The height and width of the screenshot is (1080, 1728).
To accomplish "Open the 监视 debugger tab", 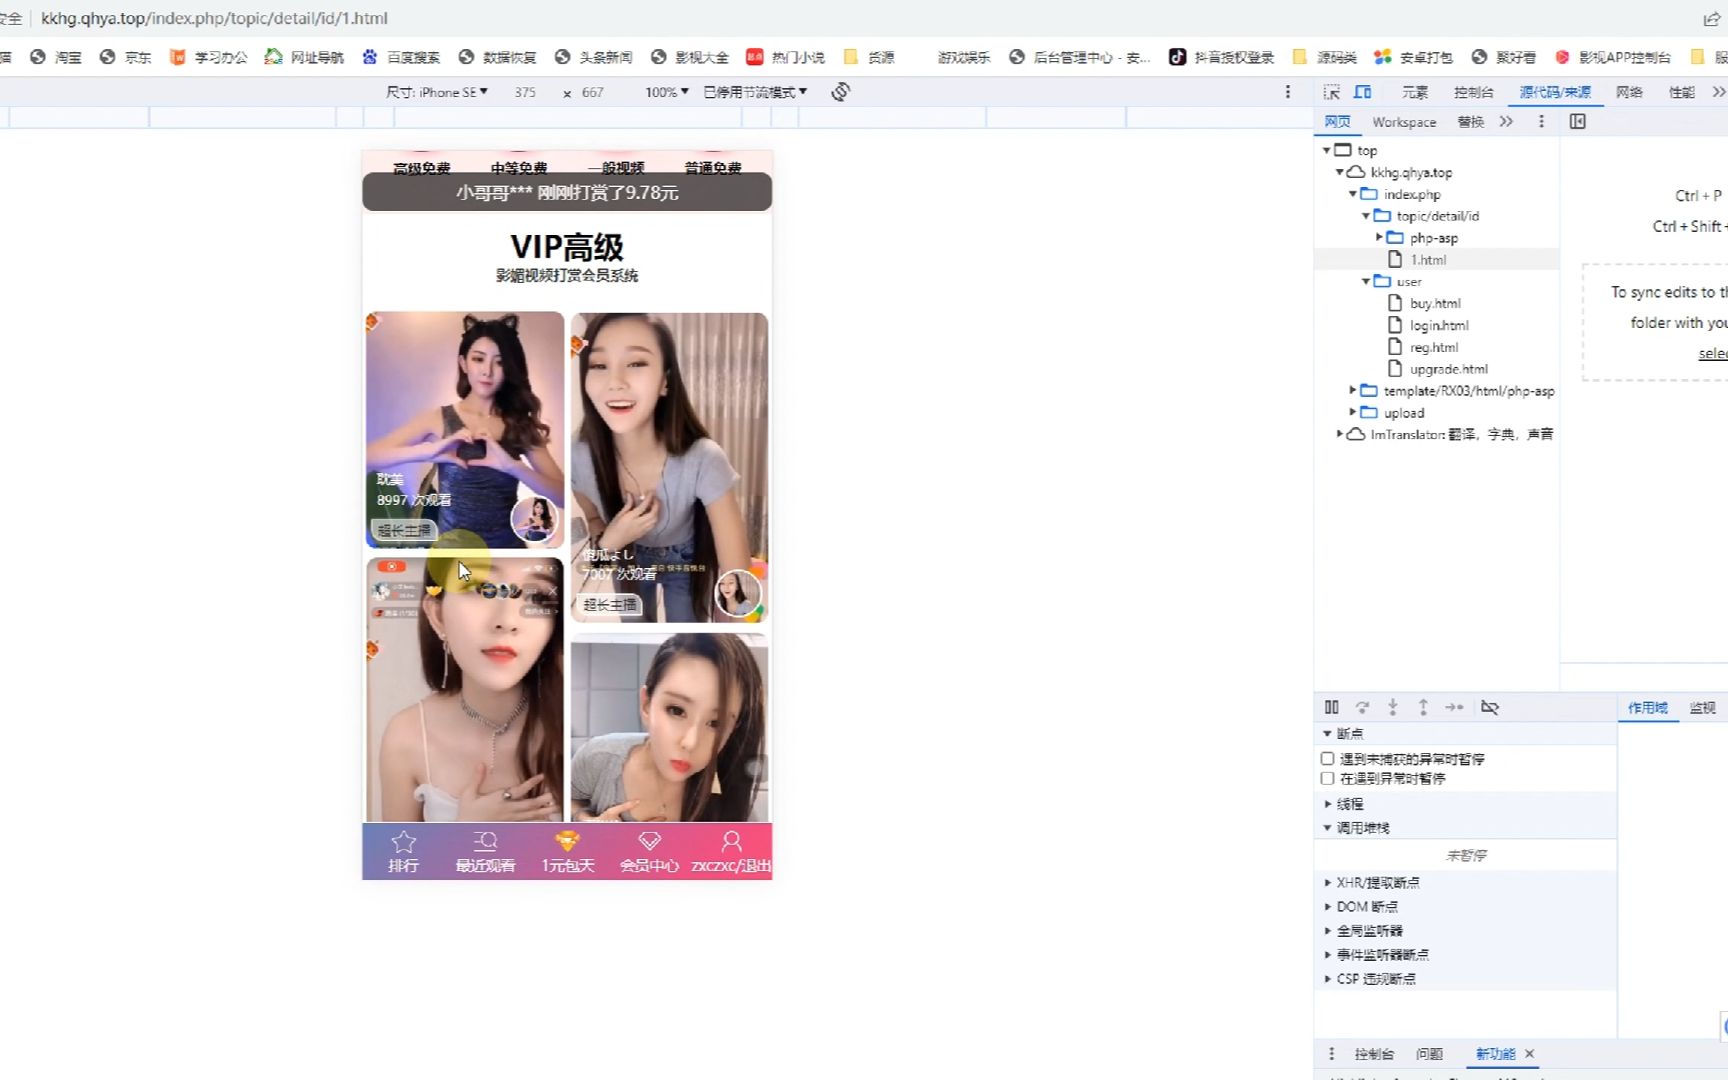I will [x=1702, y=708].
